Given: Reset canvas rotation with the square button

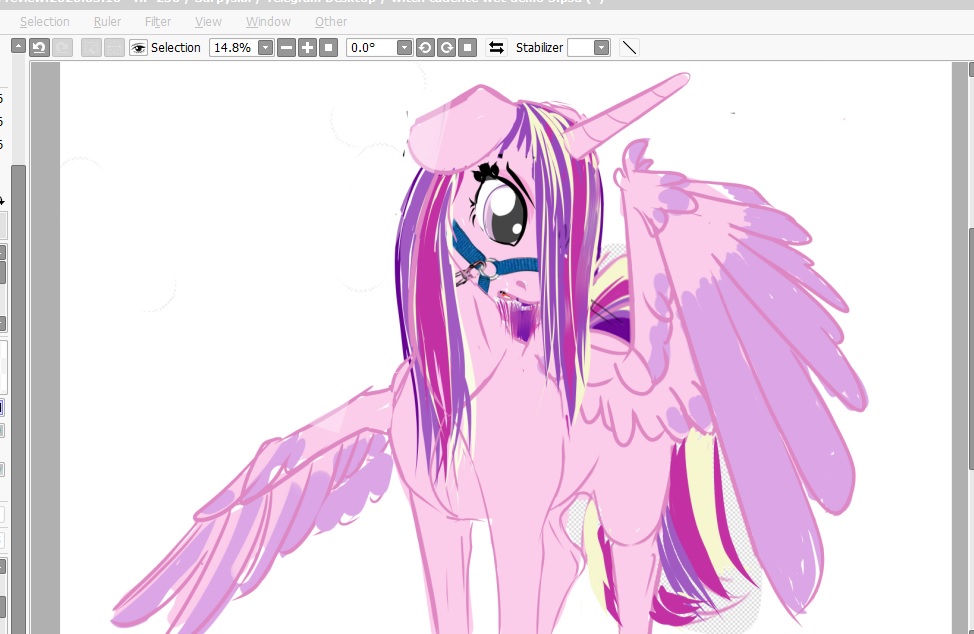Looking at the screenshot, I should (467, 48).
